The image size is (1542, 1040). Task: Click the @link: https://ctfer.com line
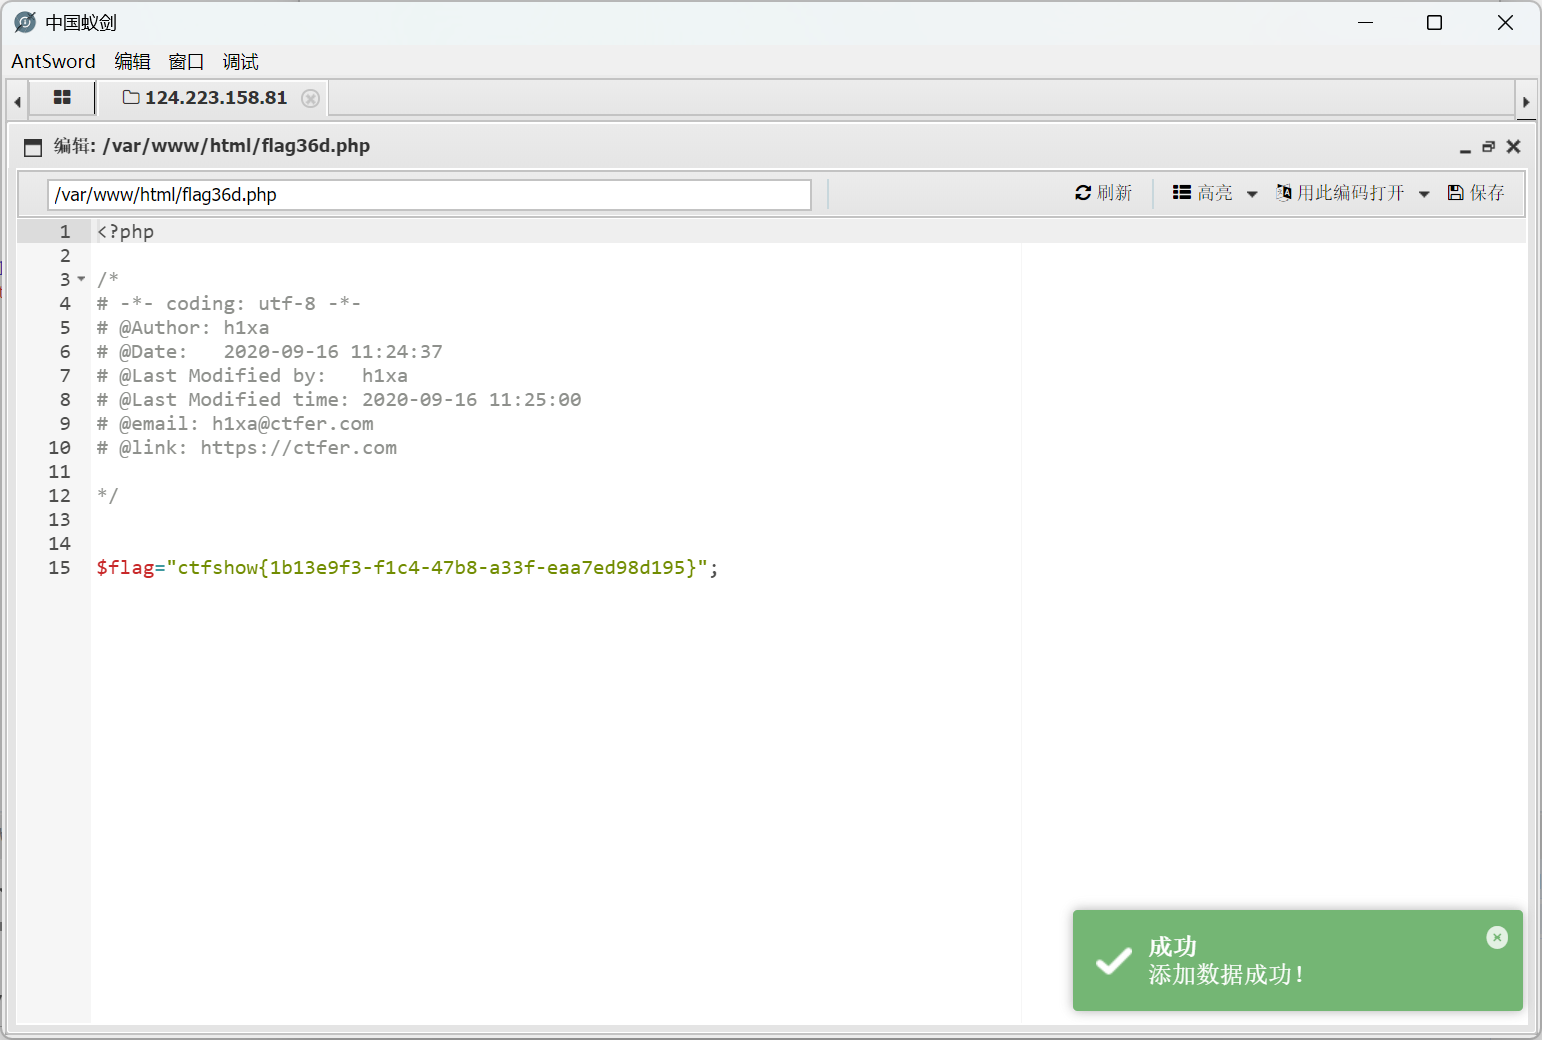[247, 448]
